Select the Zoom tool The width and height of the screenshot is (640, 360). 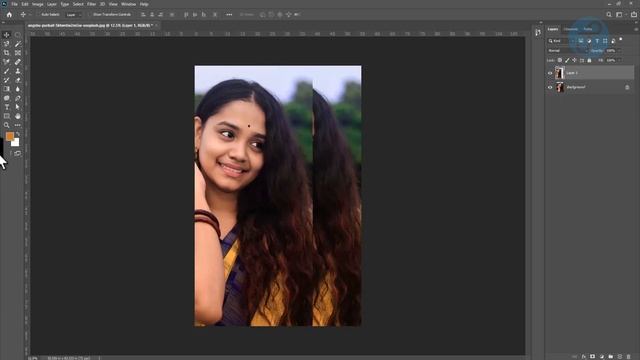pyautogui.click(x=7, y=125)
